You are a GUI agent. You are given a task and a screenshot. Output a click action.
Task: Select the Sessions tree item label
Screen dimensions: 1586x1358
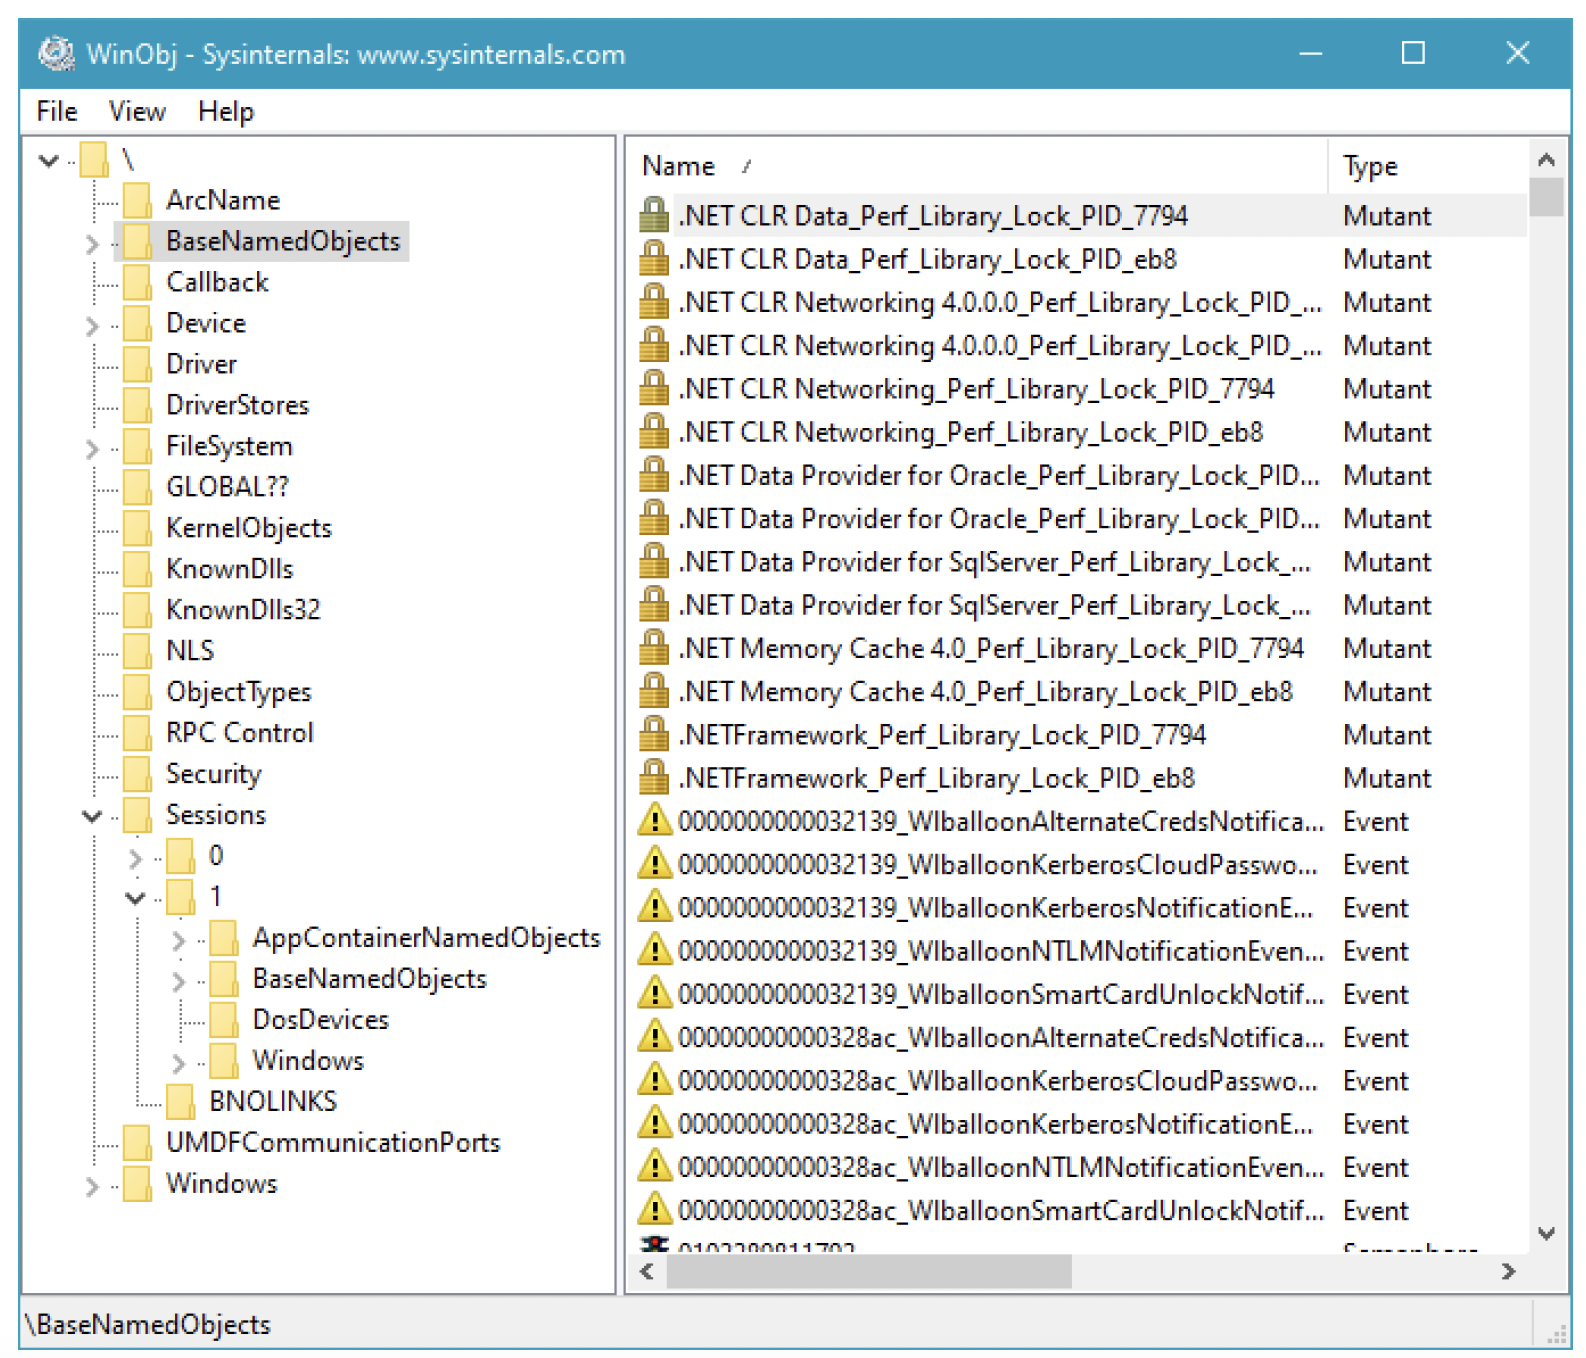216,815
